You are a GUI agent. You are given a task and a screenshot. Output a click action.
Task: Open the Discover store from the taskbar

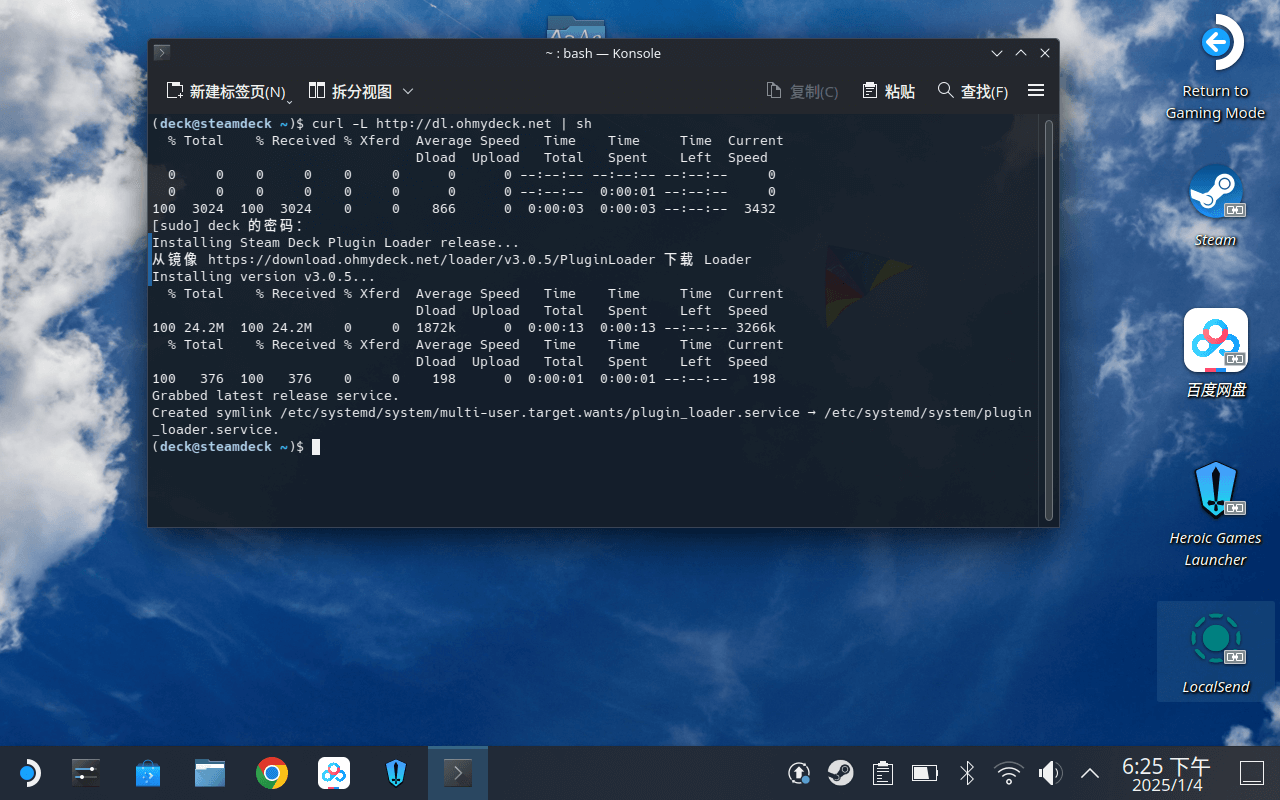[148, 773]
